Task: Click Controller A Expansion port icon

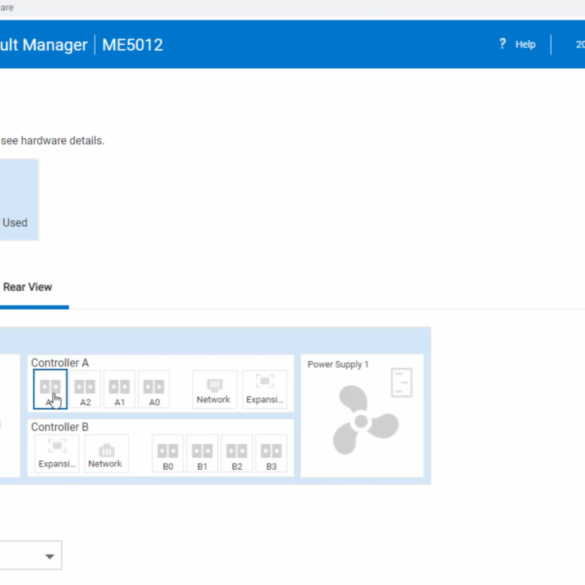Action: pyautogui.click(x=265, y=389)
